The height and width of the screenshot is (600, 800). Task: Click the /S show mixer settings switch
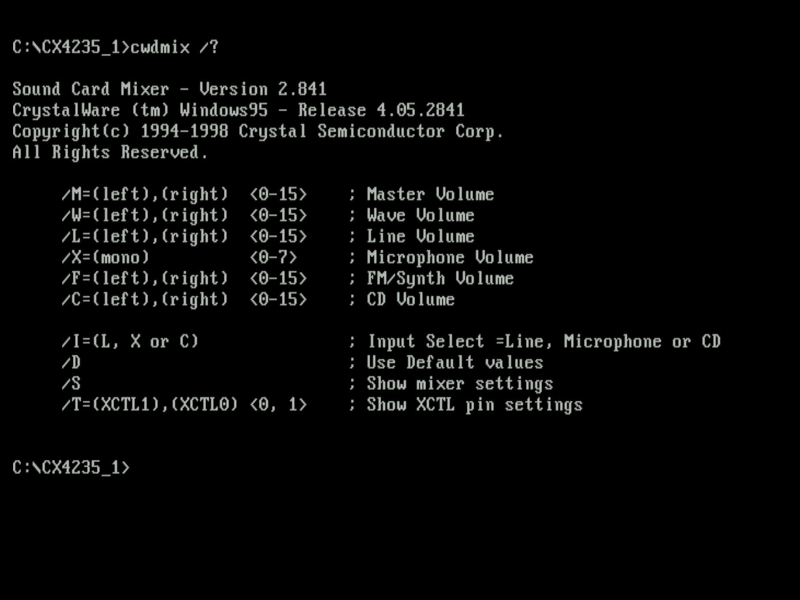71,383
